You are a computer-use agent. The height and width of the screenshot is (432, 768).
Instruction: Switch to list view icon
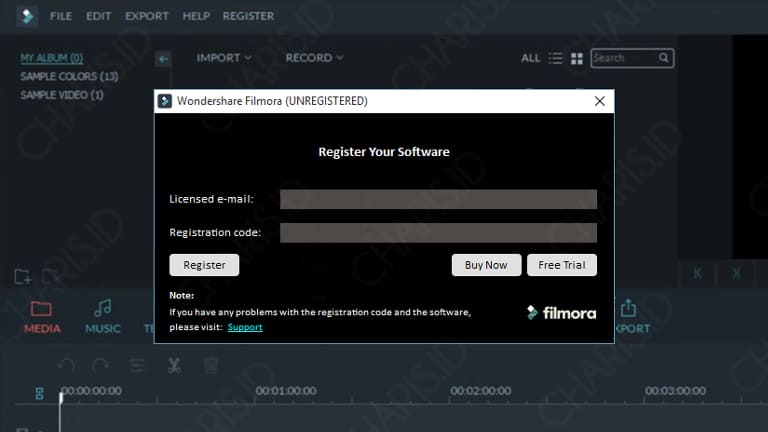[x=555, y=58]
